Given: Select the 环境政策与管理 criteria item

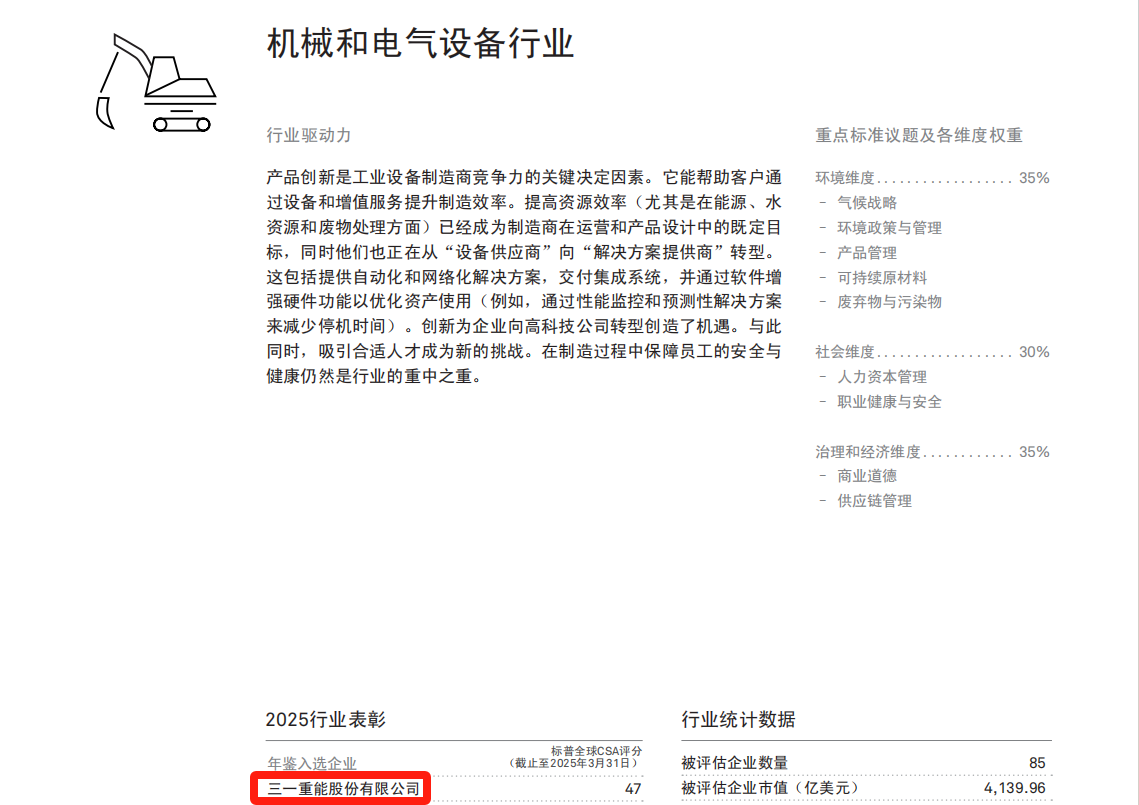Looking at the screenshot, I should click(888, 227).
